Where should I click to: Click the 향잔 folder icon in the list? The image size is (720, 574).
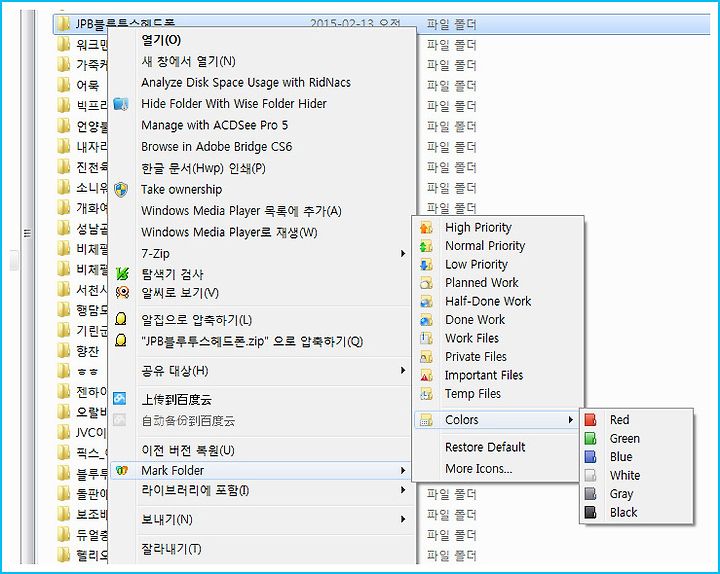pyautogui.click(x=63, y=351)
